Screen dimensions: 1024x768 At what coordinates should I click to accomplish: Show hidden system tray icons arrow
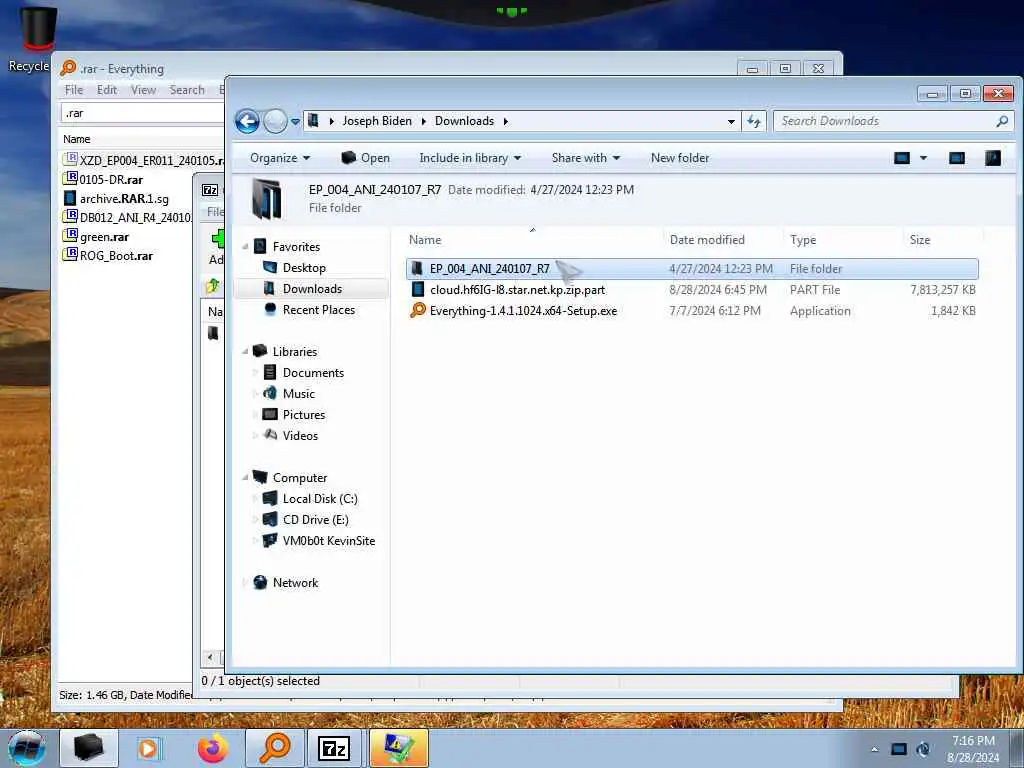[x=874, y=749]
